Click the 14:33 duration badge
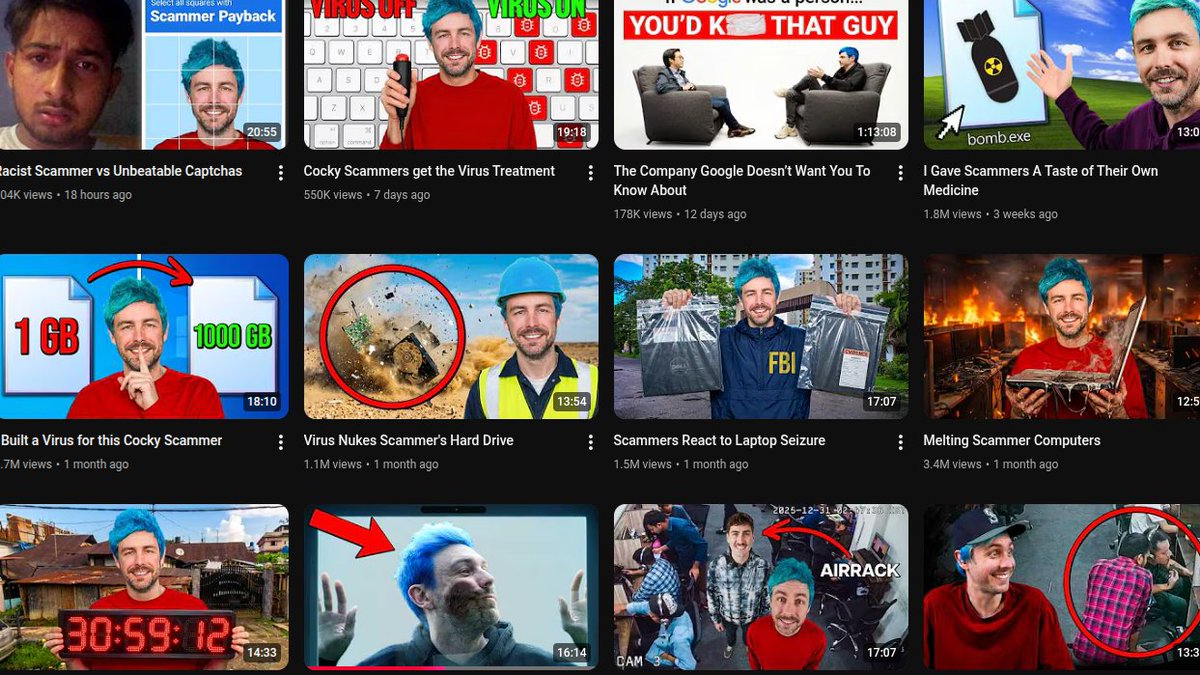The image size is (1200, 675). click(262, 652)
